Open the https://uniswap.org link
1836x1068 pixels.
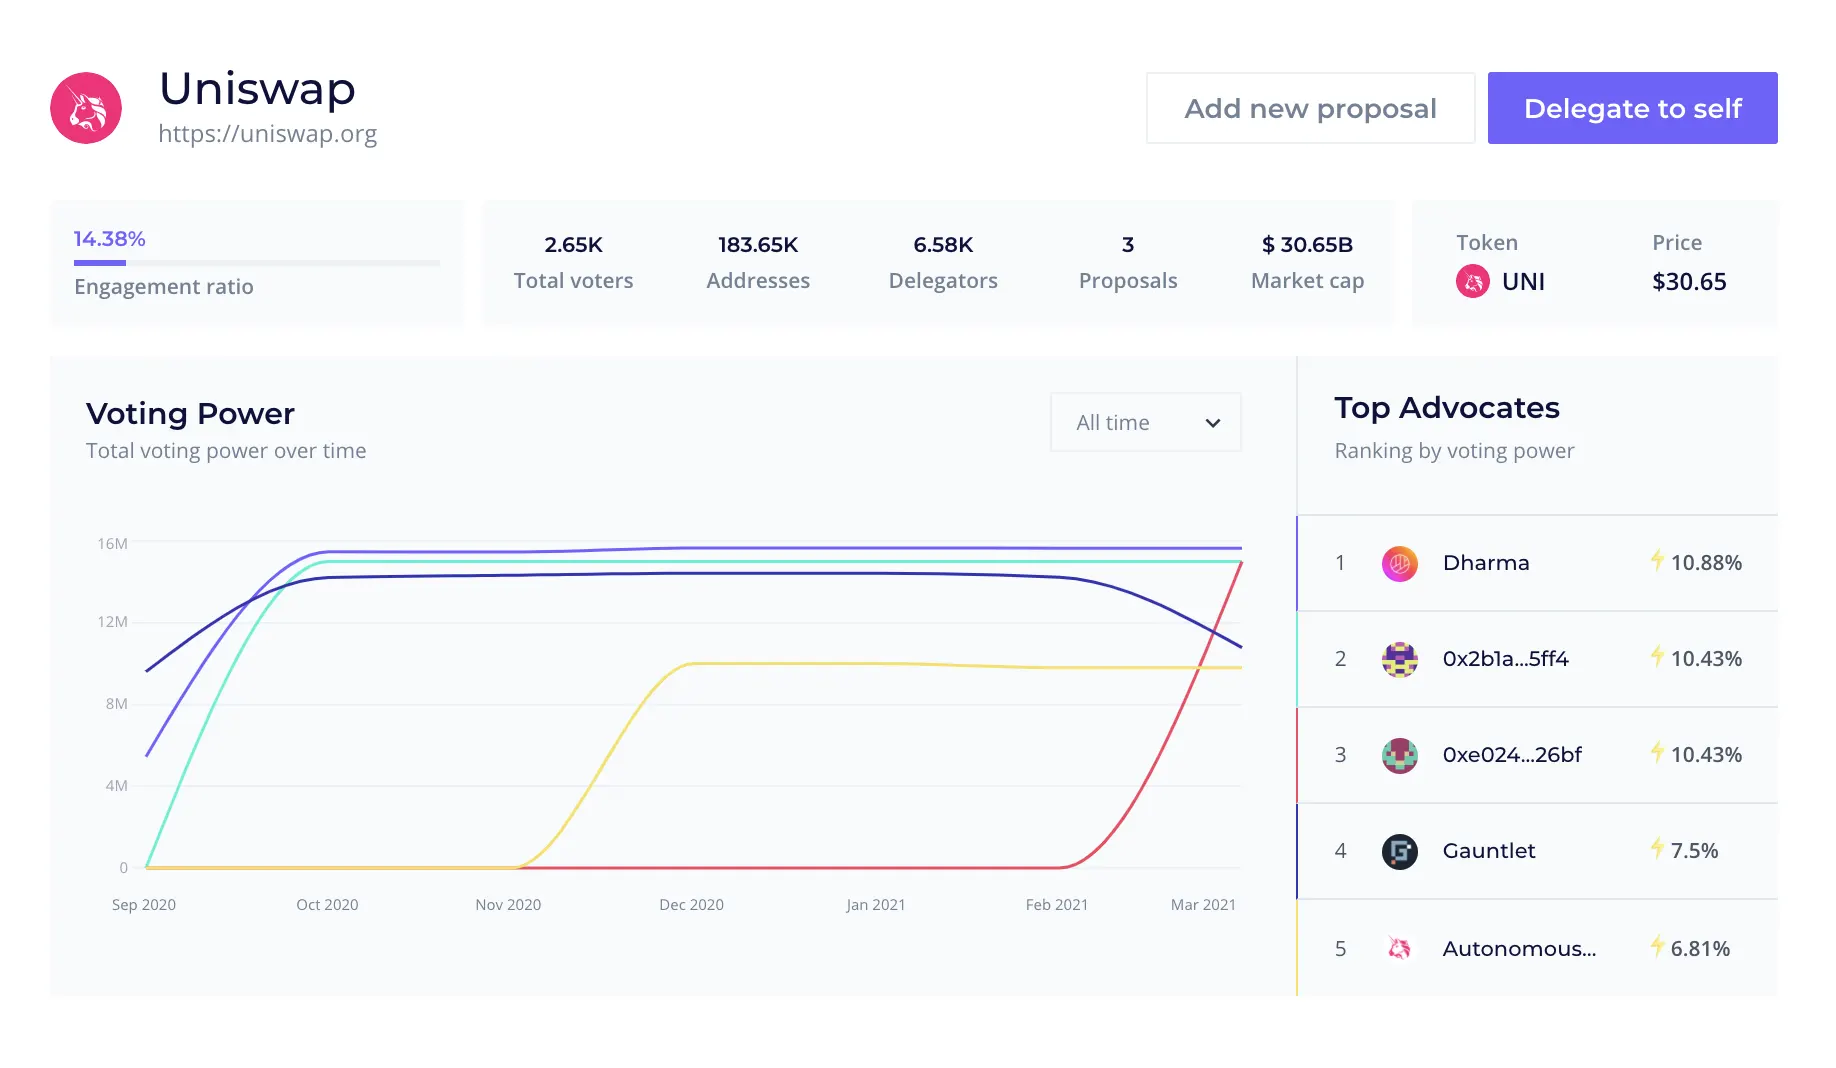point(267,134)
